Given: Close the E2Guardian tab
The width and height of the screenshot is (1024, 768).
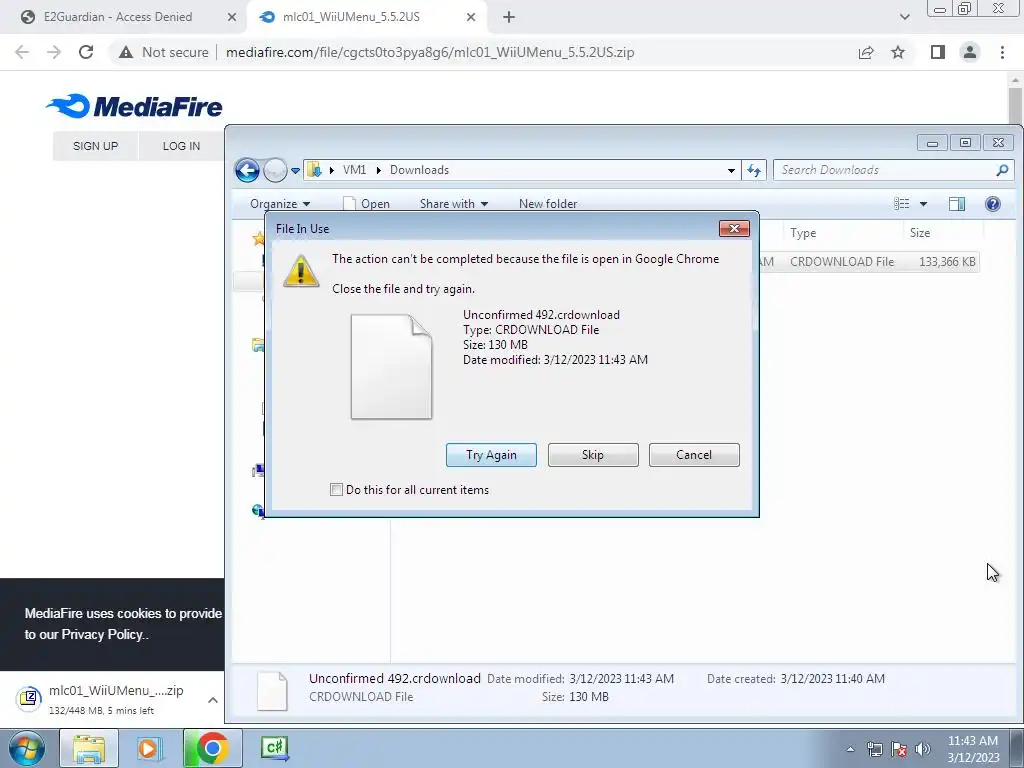Looking at the screenshot, I should coord(231,17).
